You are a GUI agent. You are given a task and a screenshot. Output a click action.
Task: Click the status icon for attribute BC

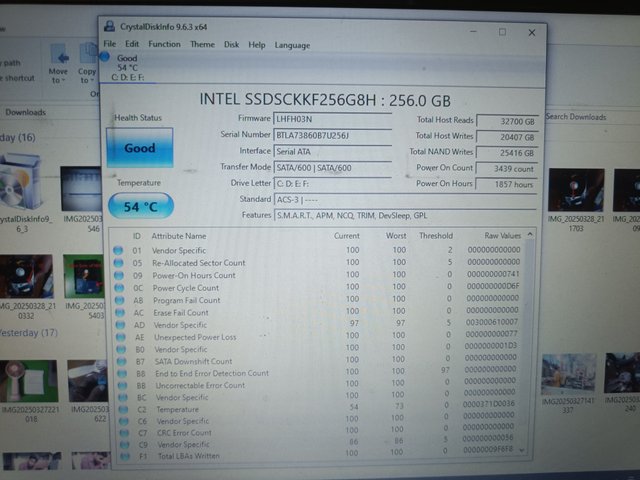tap(123, 397)
